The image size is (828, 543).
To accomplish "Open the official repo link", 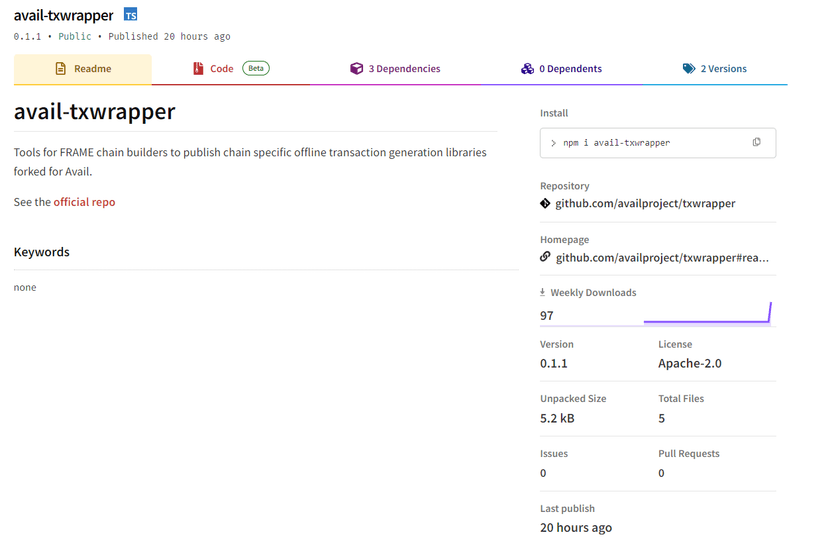I will click(x=84, y=202).
